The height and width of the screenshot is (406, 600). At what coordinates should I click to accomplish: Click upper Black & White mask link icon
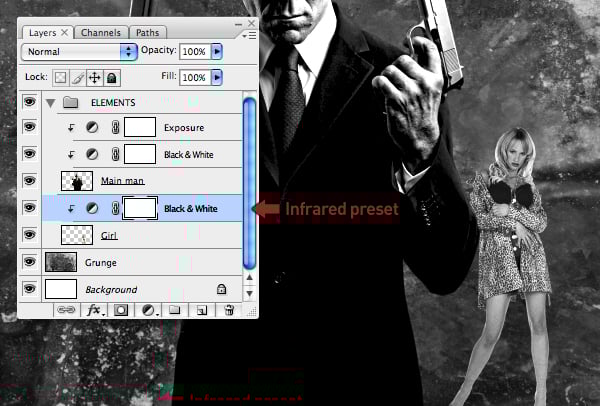click(115, 155)
